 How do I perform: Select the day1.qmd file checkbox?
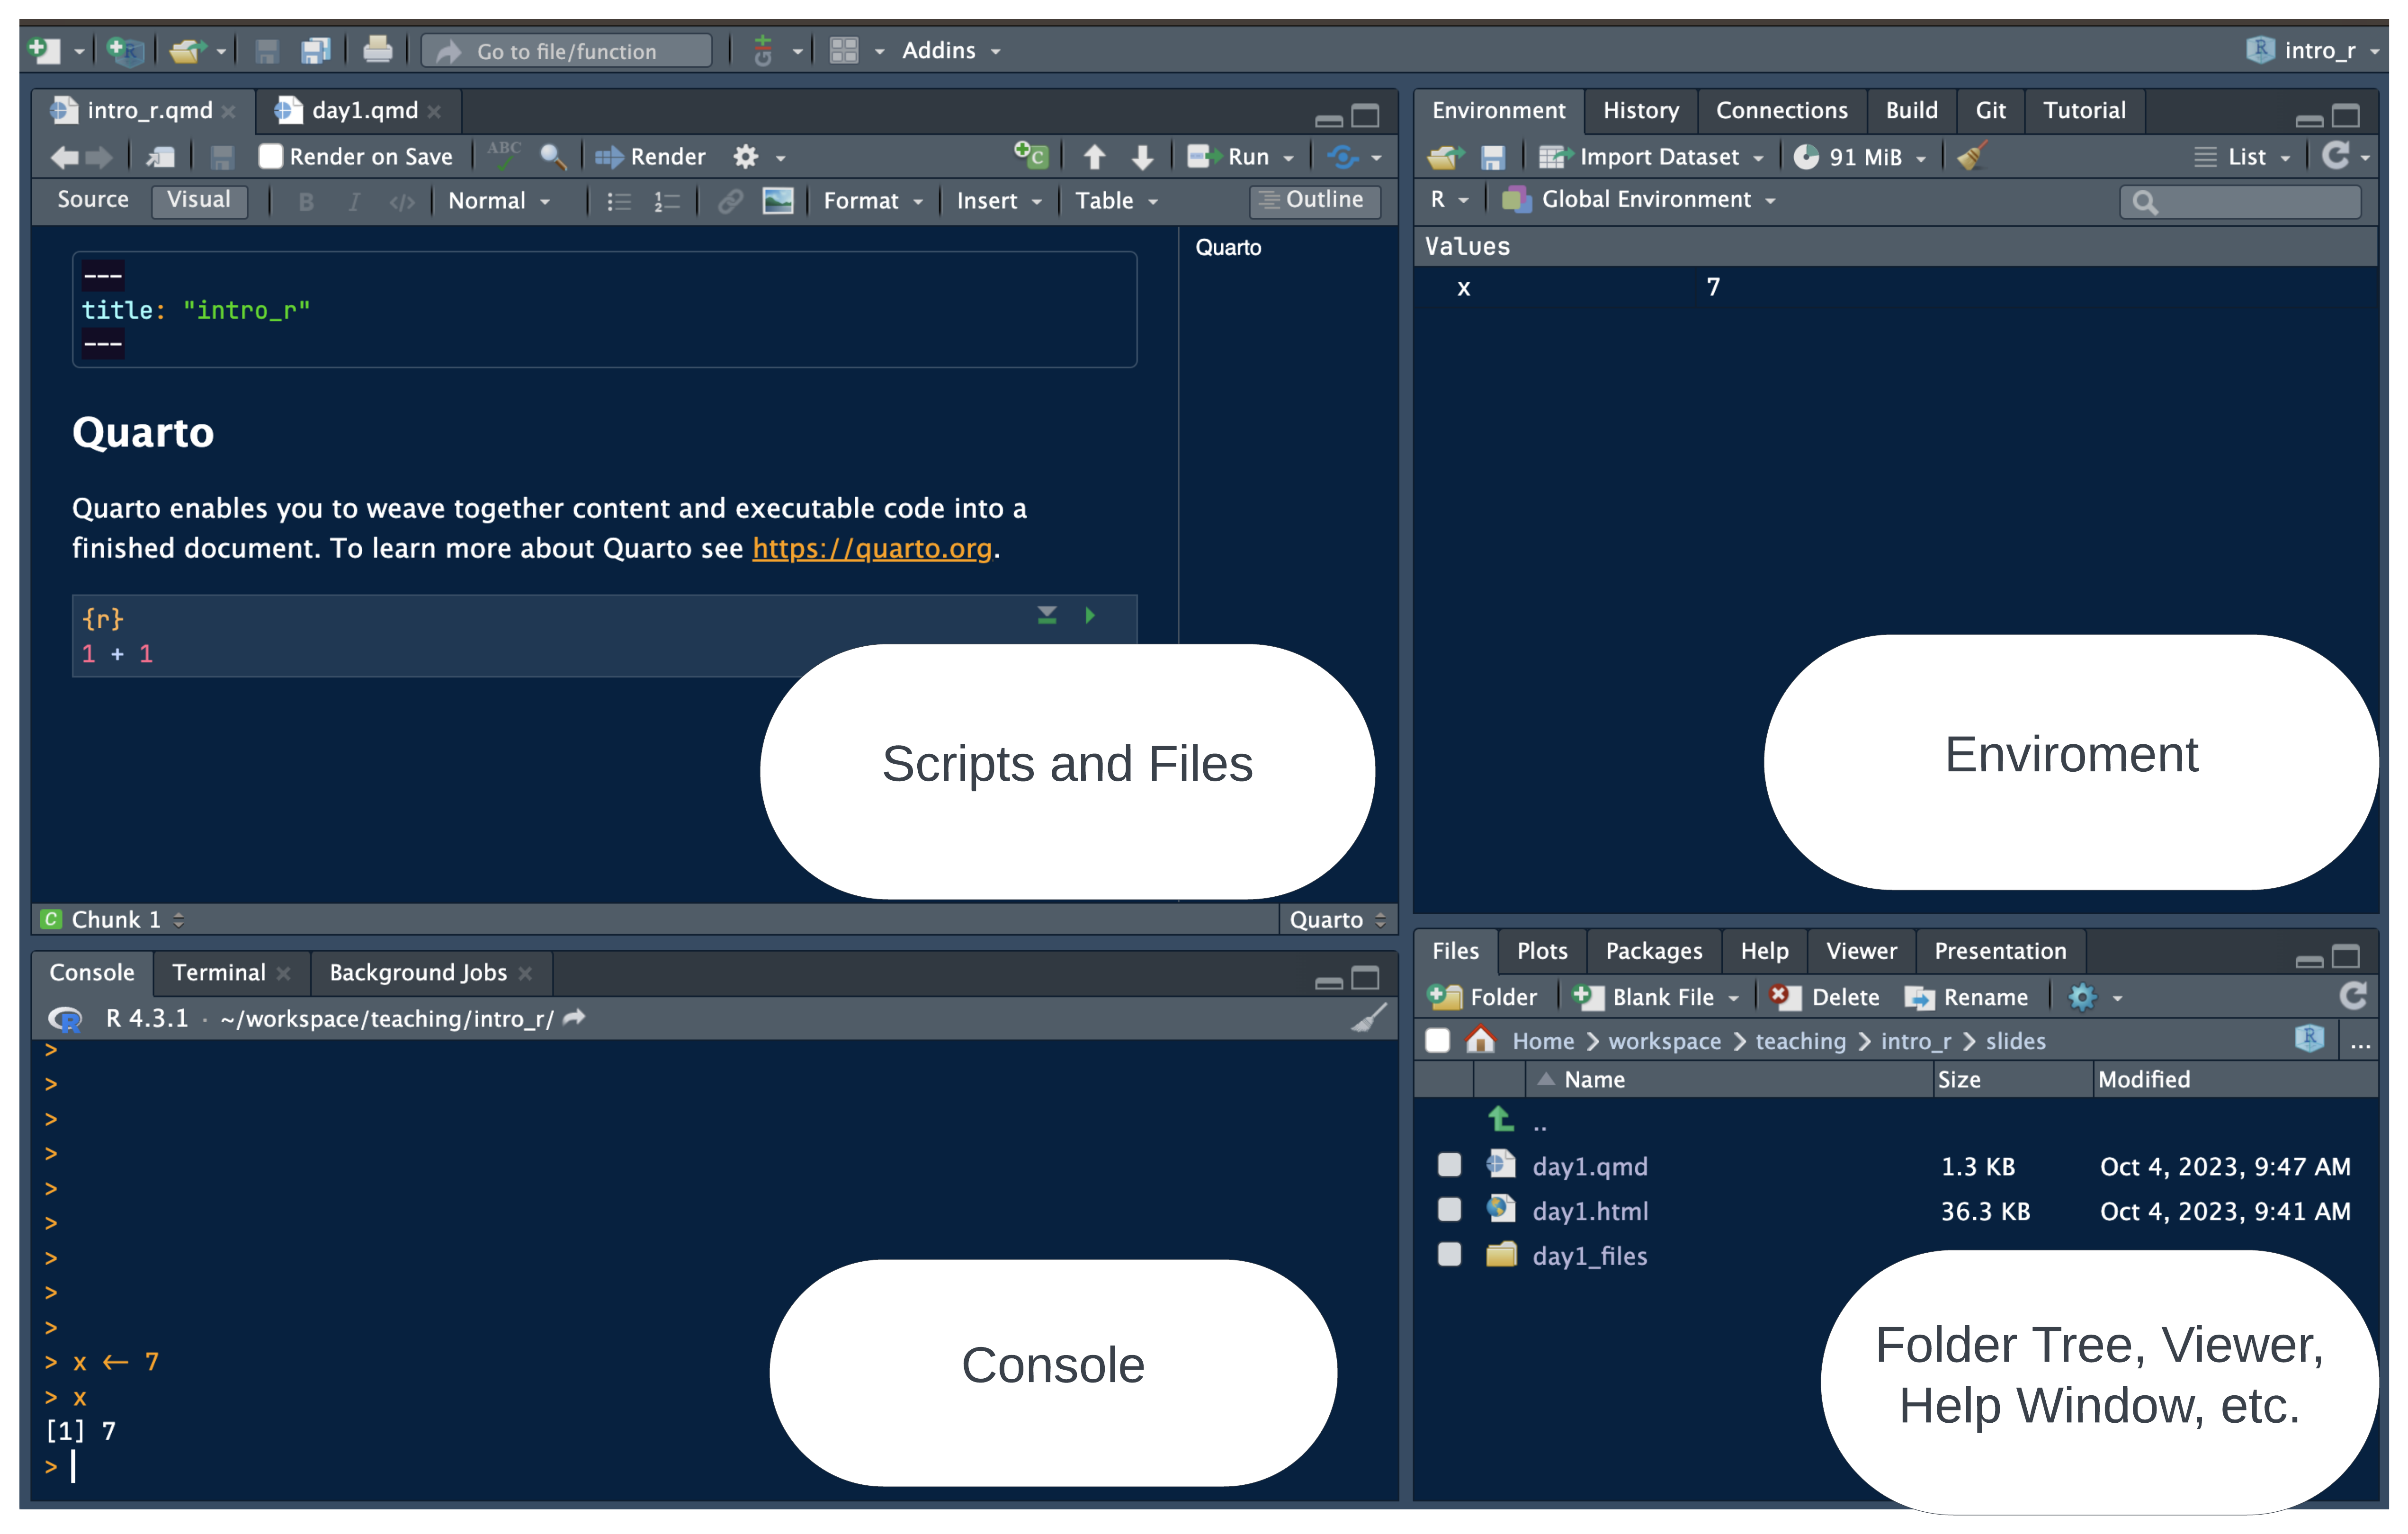(1449, 1165)
